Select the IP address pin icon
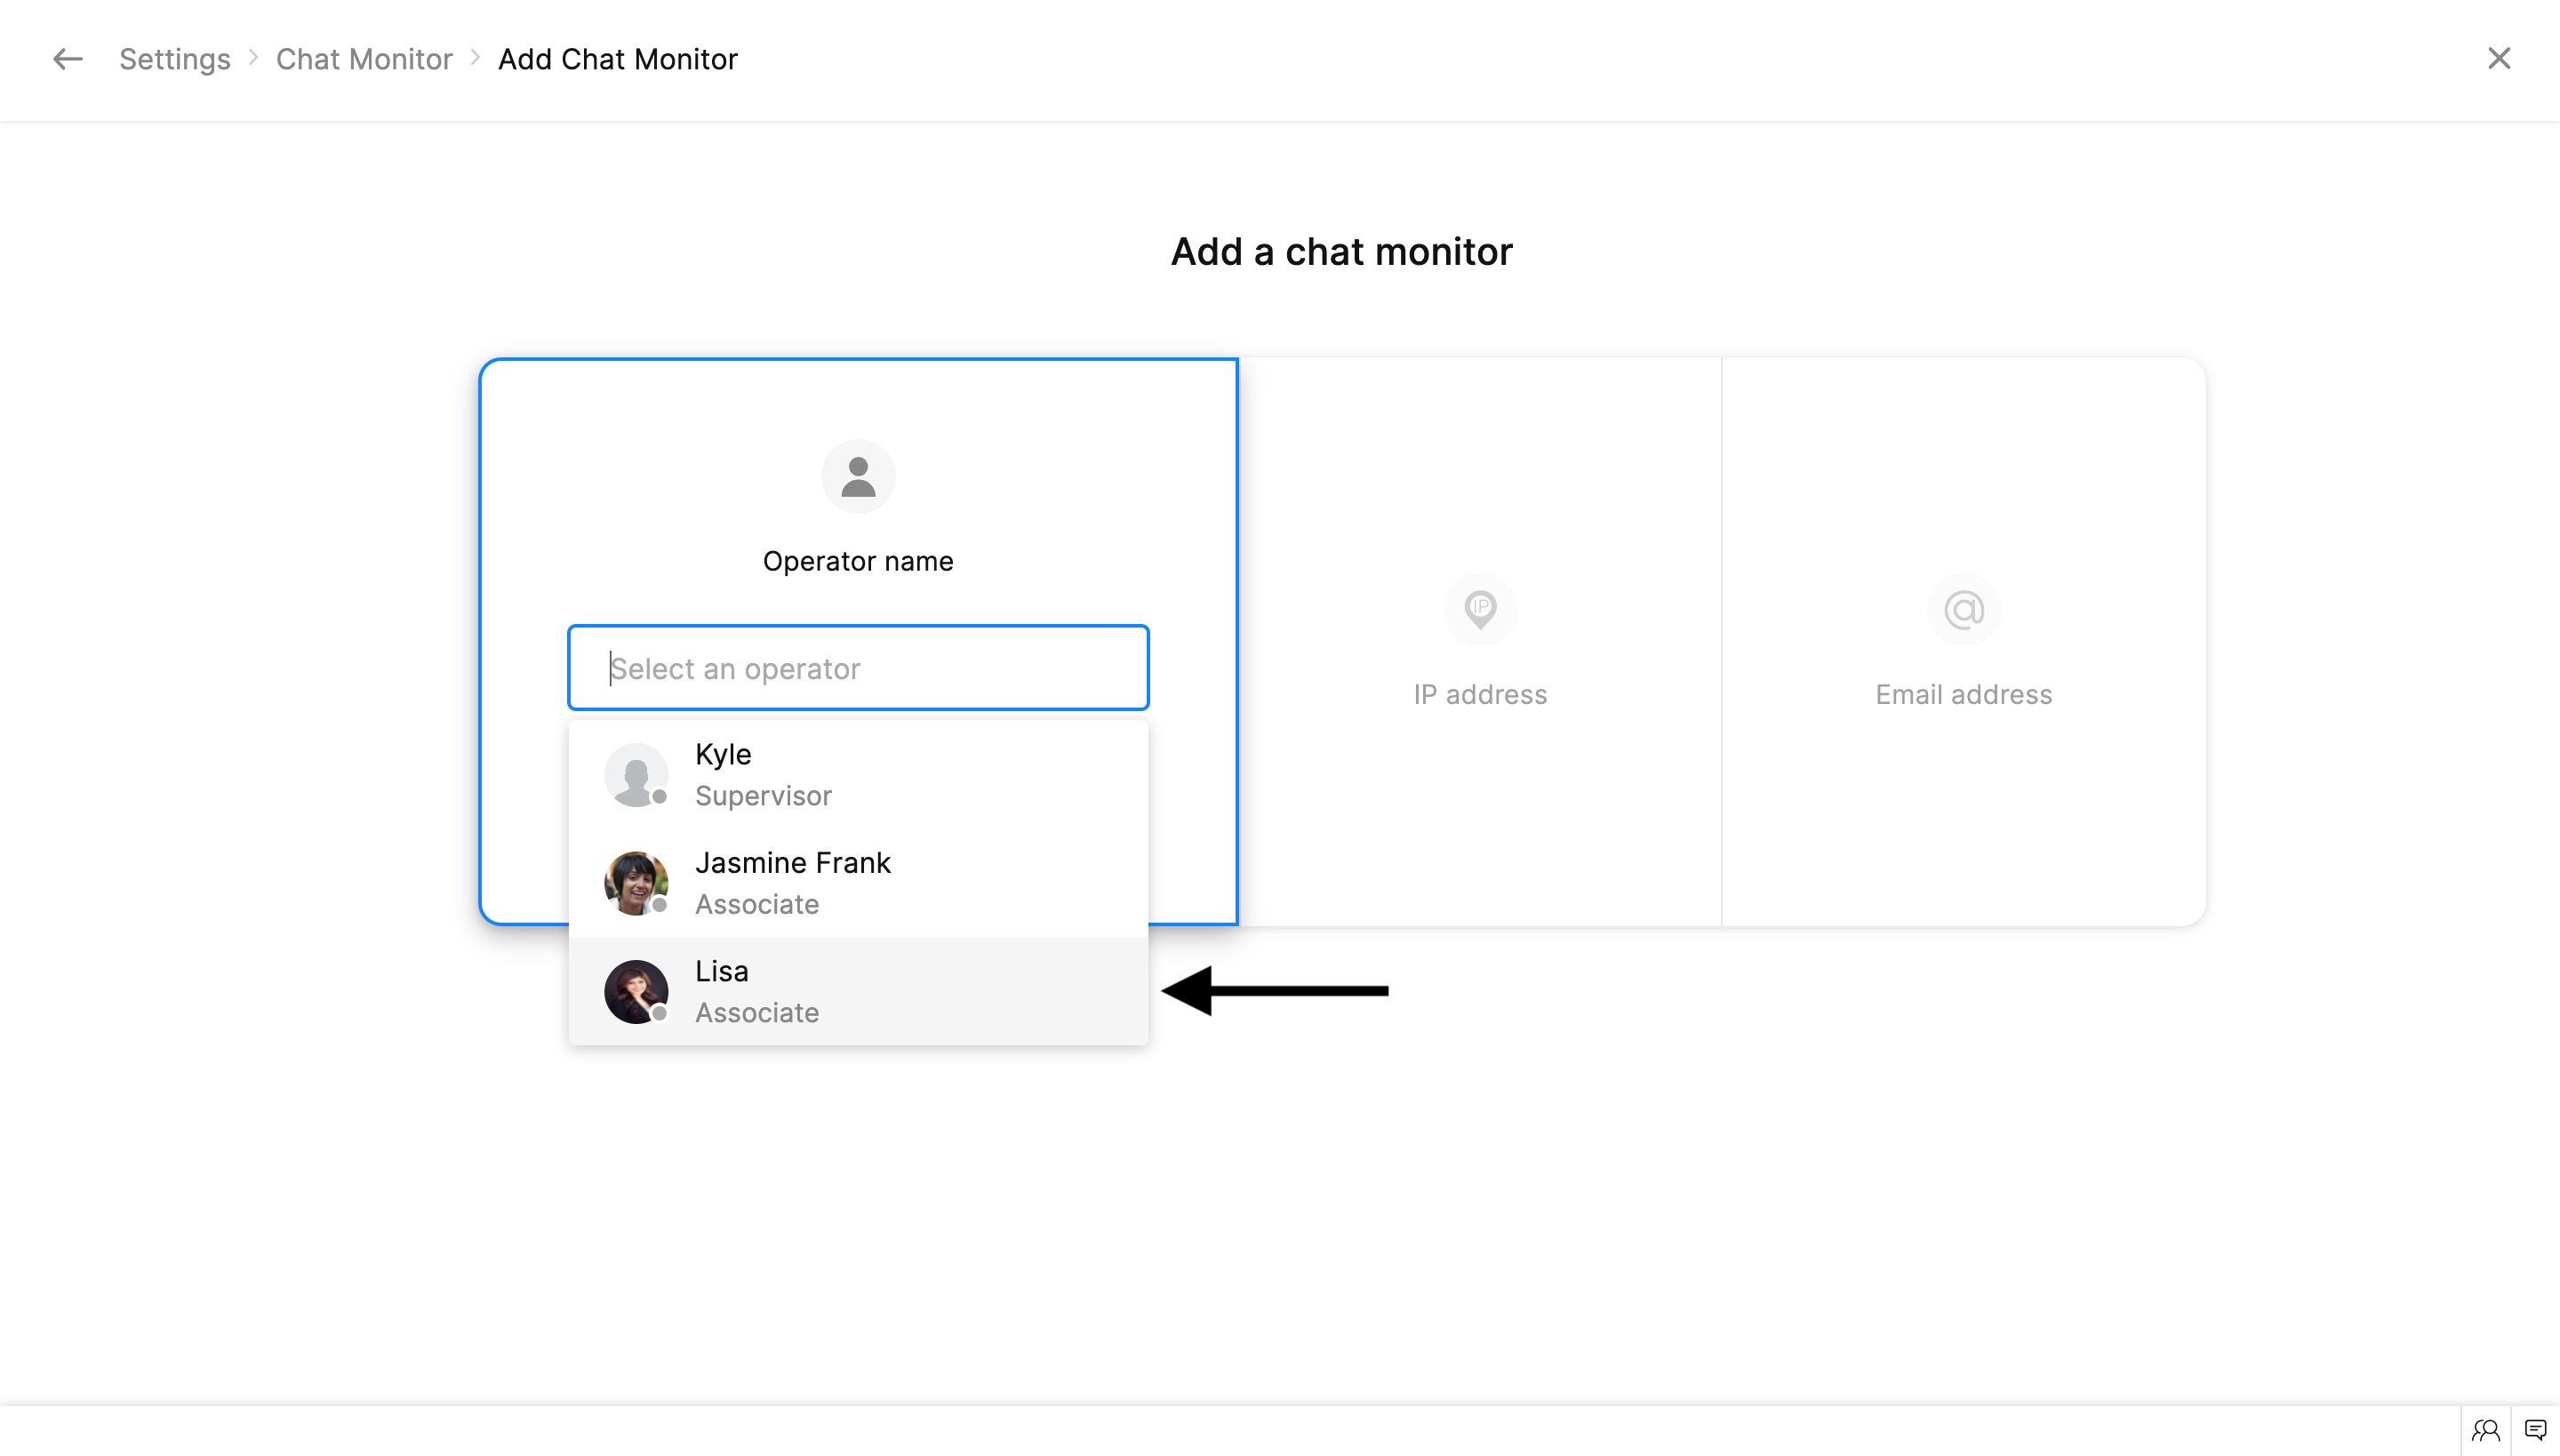The width and height of the screenshot is (2560, 1456). [x=1480, y=609]
